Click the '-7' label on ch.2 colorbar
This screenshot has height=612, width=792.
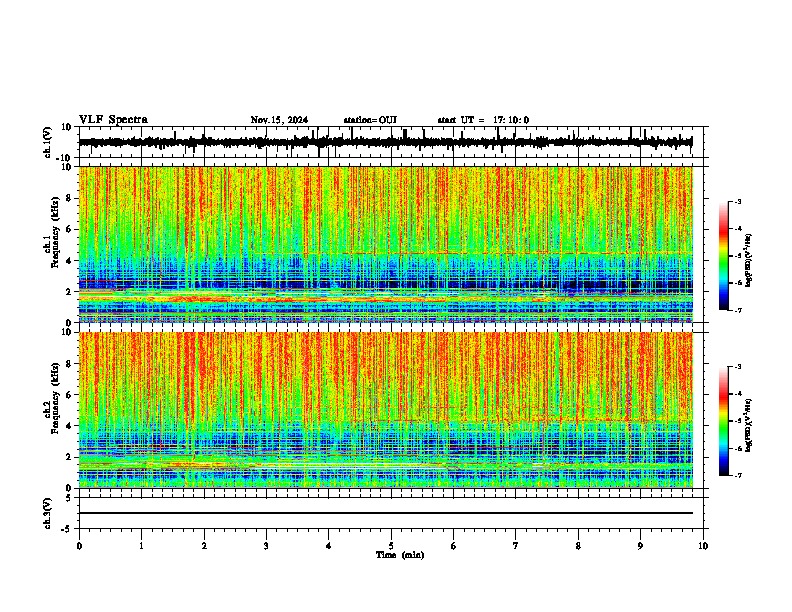point(737,475)
